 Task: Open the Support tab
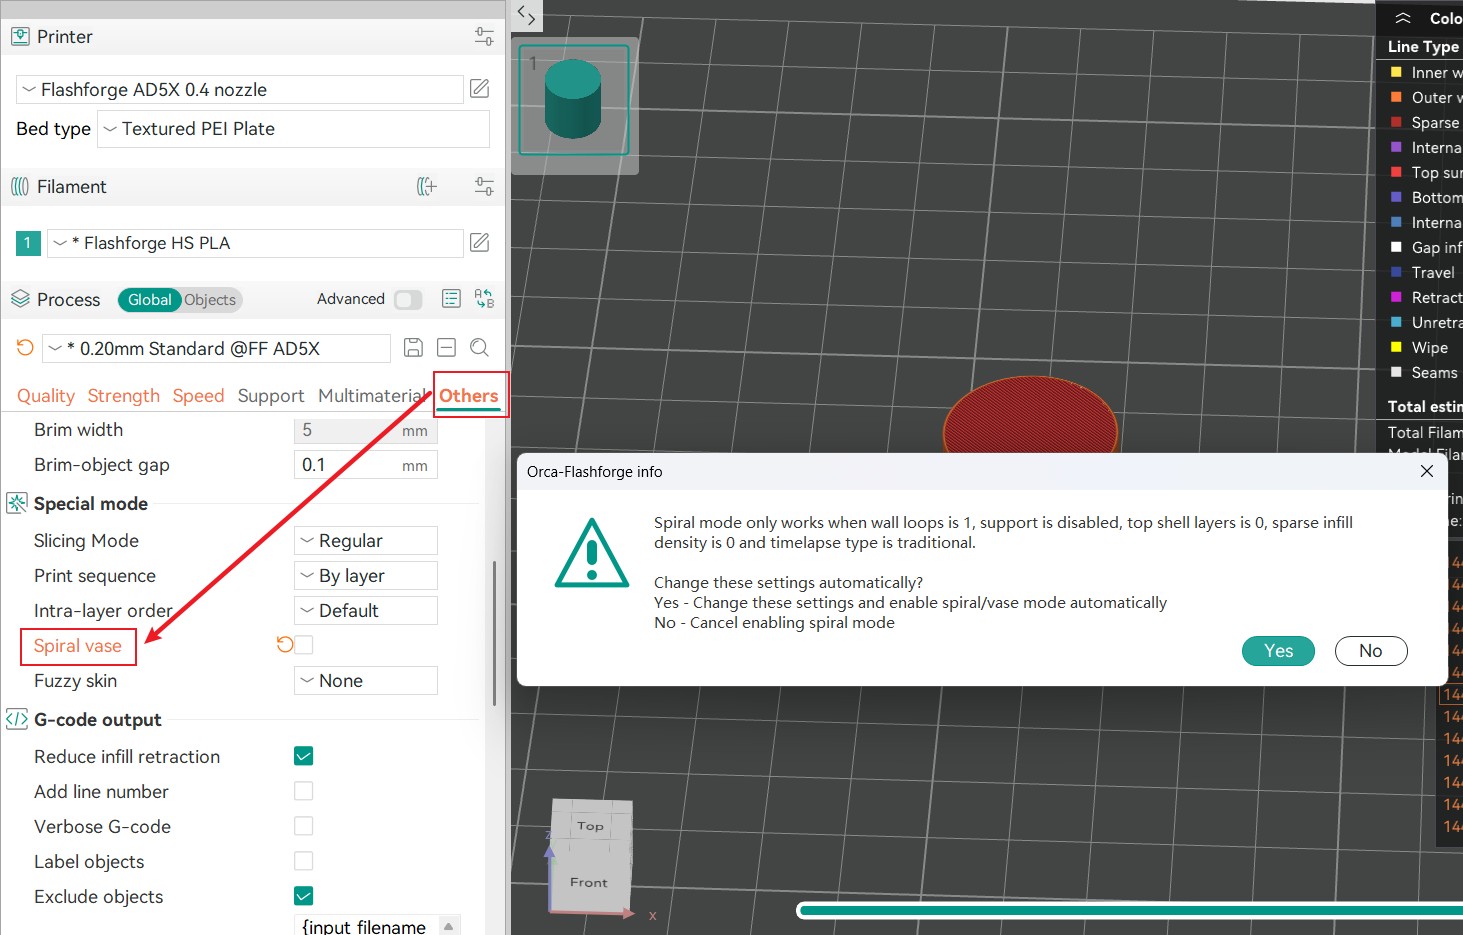click(x=270, y=396)
